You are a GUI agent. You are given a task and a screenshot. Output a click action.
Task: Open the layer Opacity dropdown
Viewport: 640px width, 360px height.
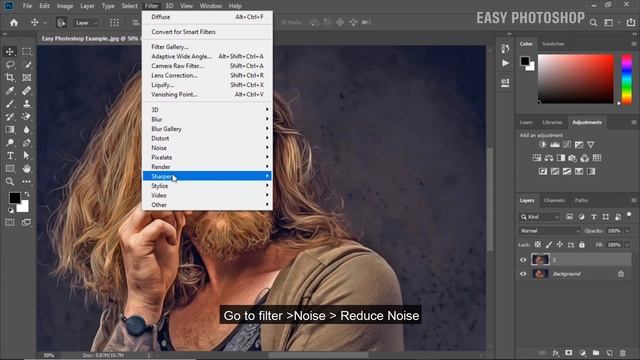pyautogui.click(x=627, y=231)
